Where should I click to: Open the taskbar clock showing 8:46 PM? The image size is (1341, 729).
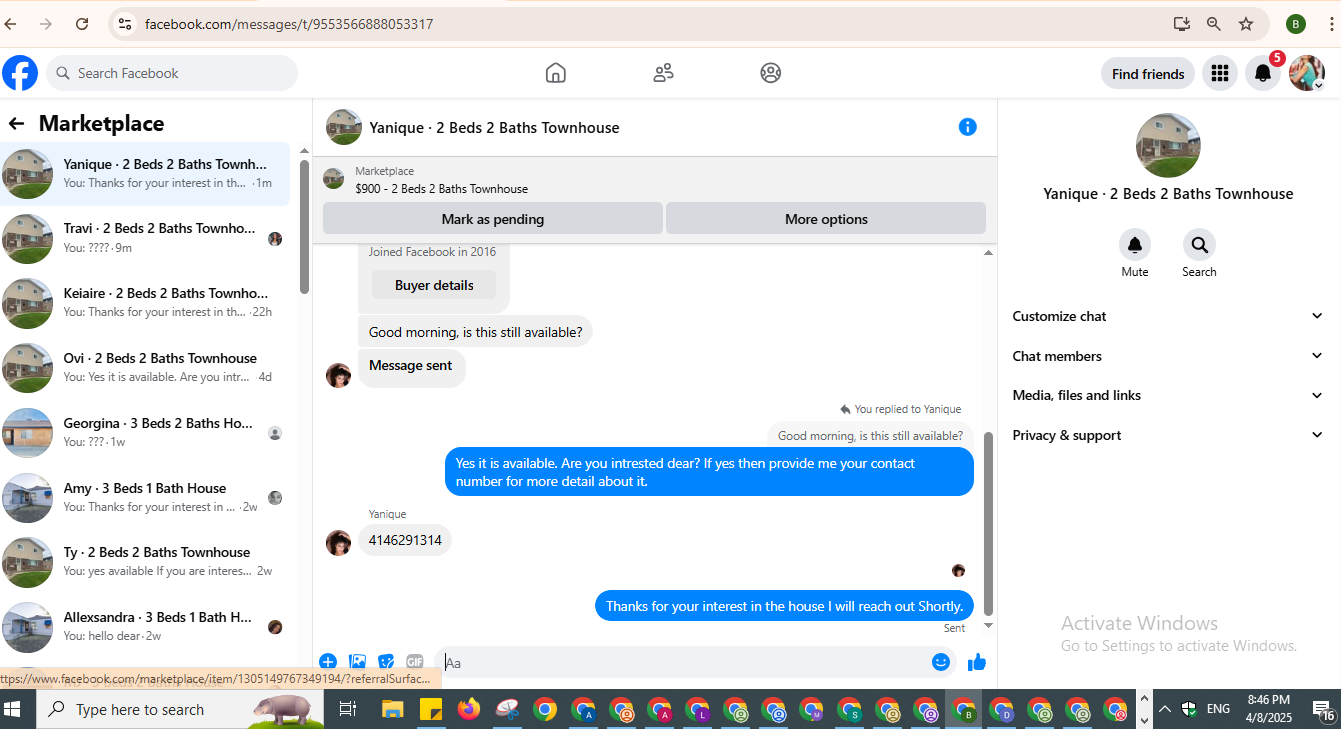1269,709
